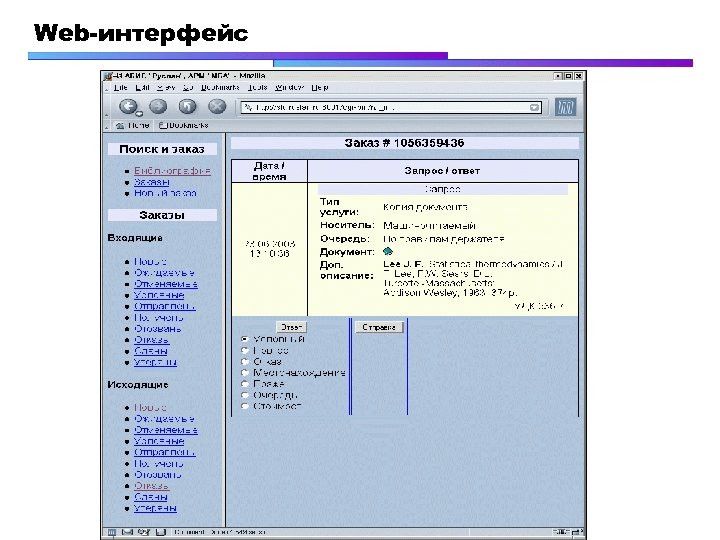Open the Новый заказ link
This screenshot has width=720, height=540.
pos(165,193)
